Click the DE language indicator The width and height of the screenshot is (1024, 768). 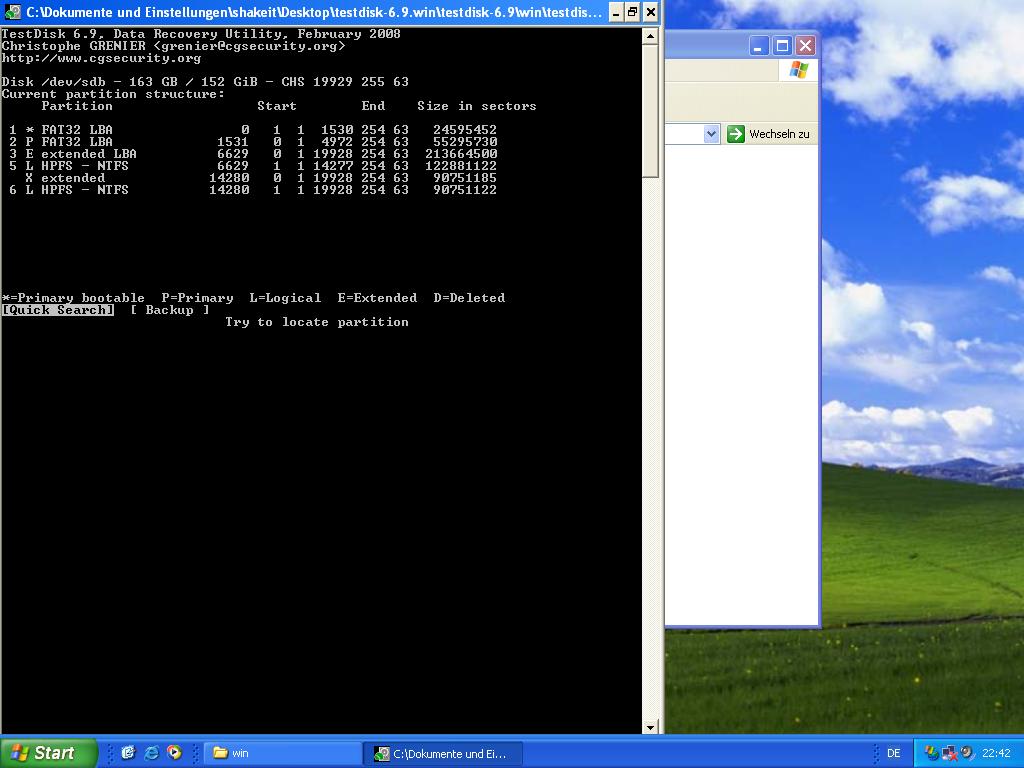[x=893, y=754]
